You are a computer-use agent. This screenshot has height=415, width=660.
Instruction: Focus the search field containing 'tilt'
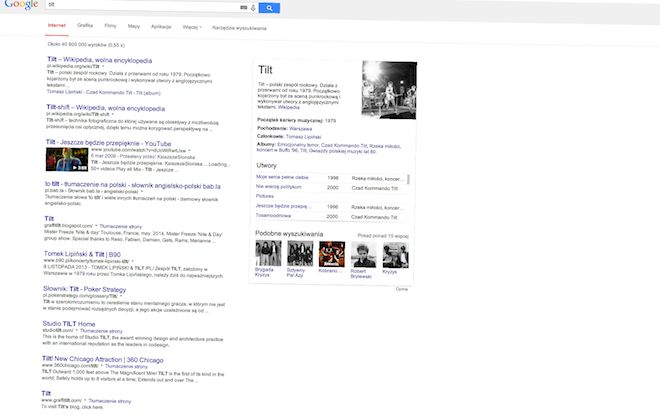(143, 5)
